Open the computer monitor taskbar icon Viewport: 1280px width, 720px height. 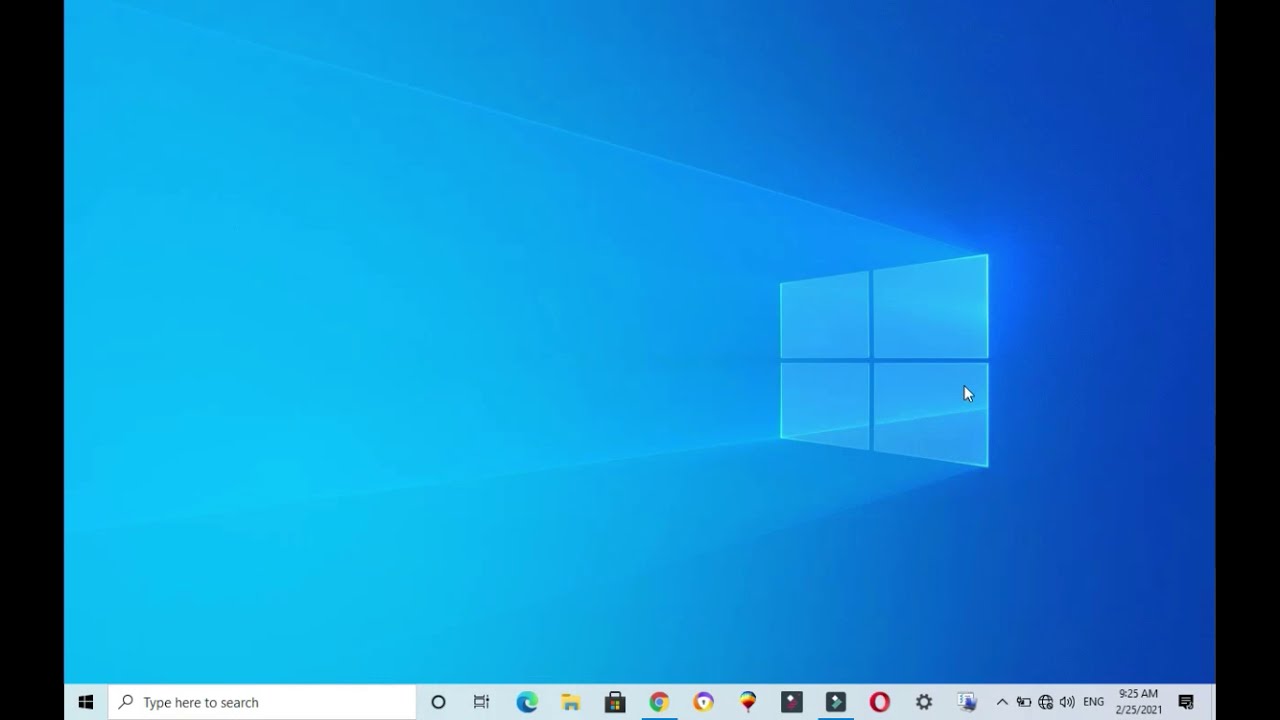pos(967,702)
